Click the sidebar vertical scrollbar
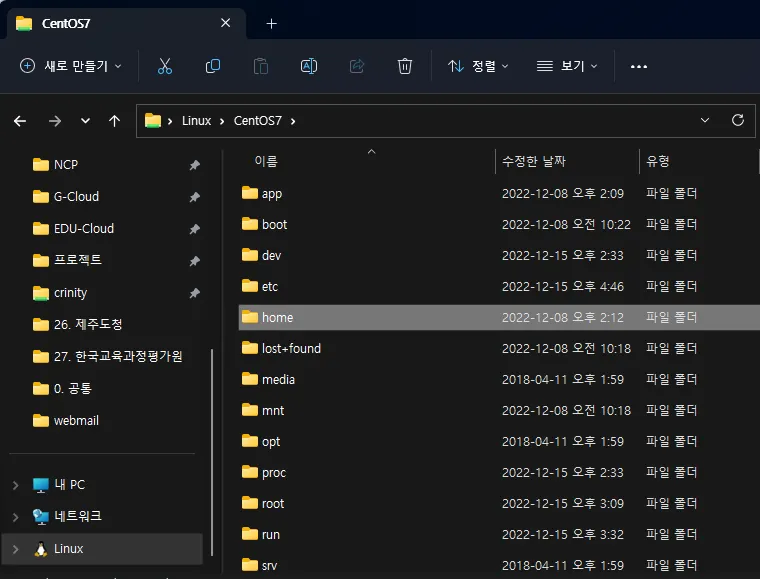 [212, 452]
